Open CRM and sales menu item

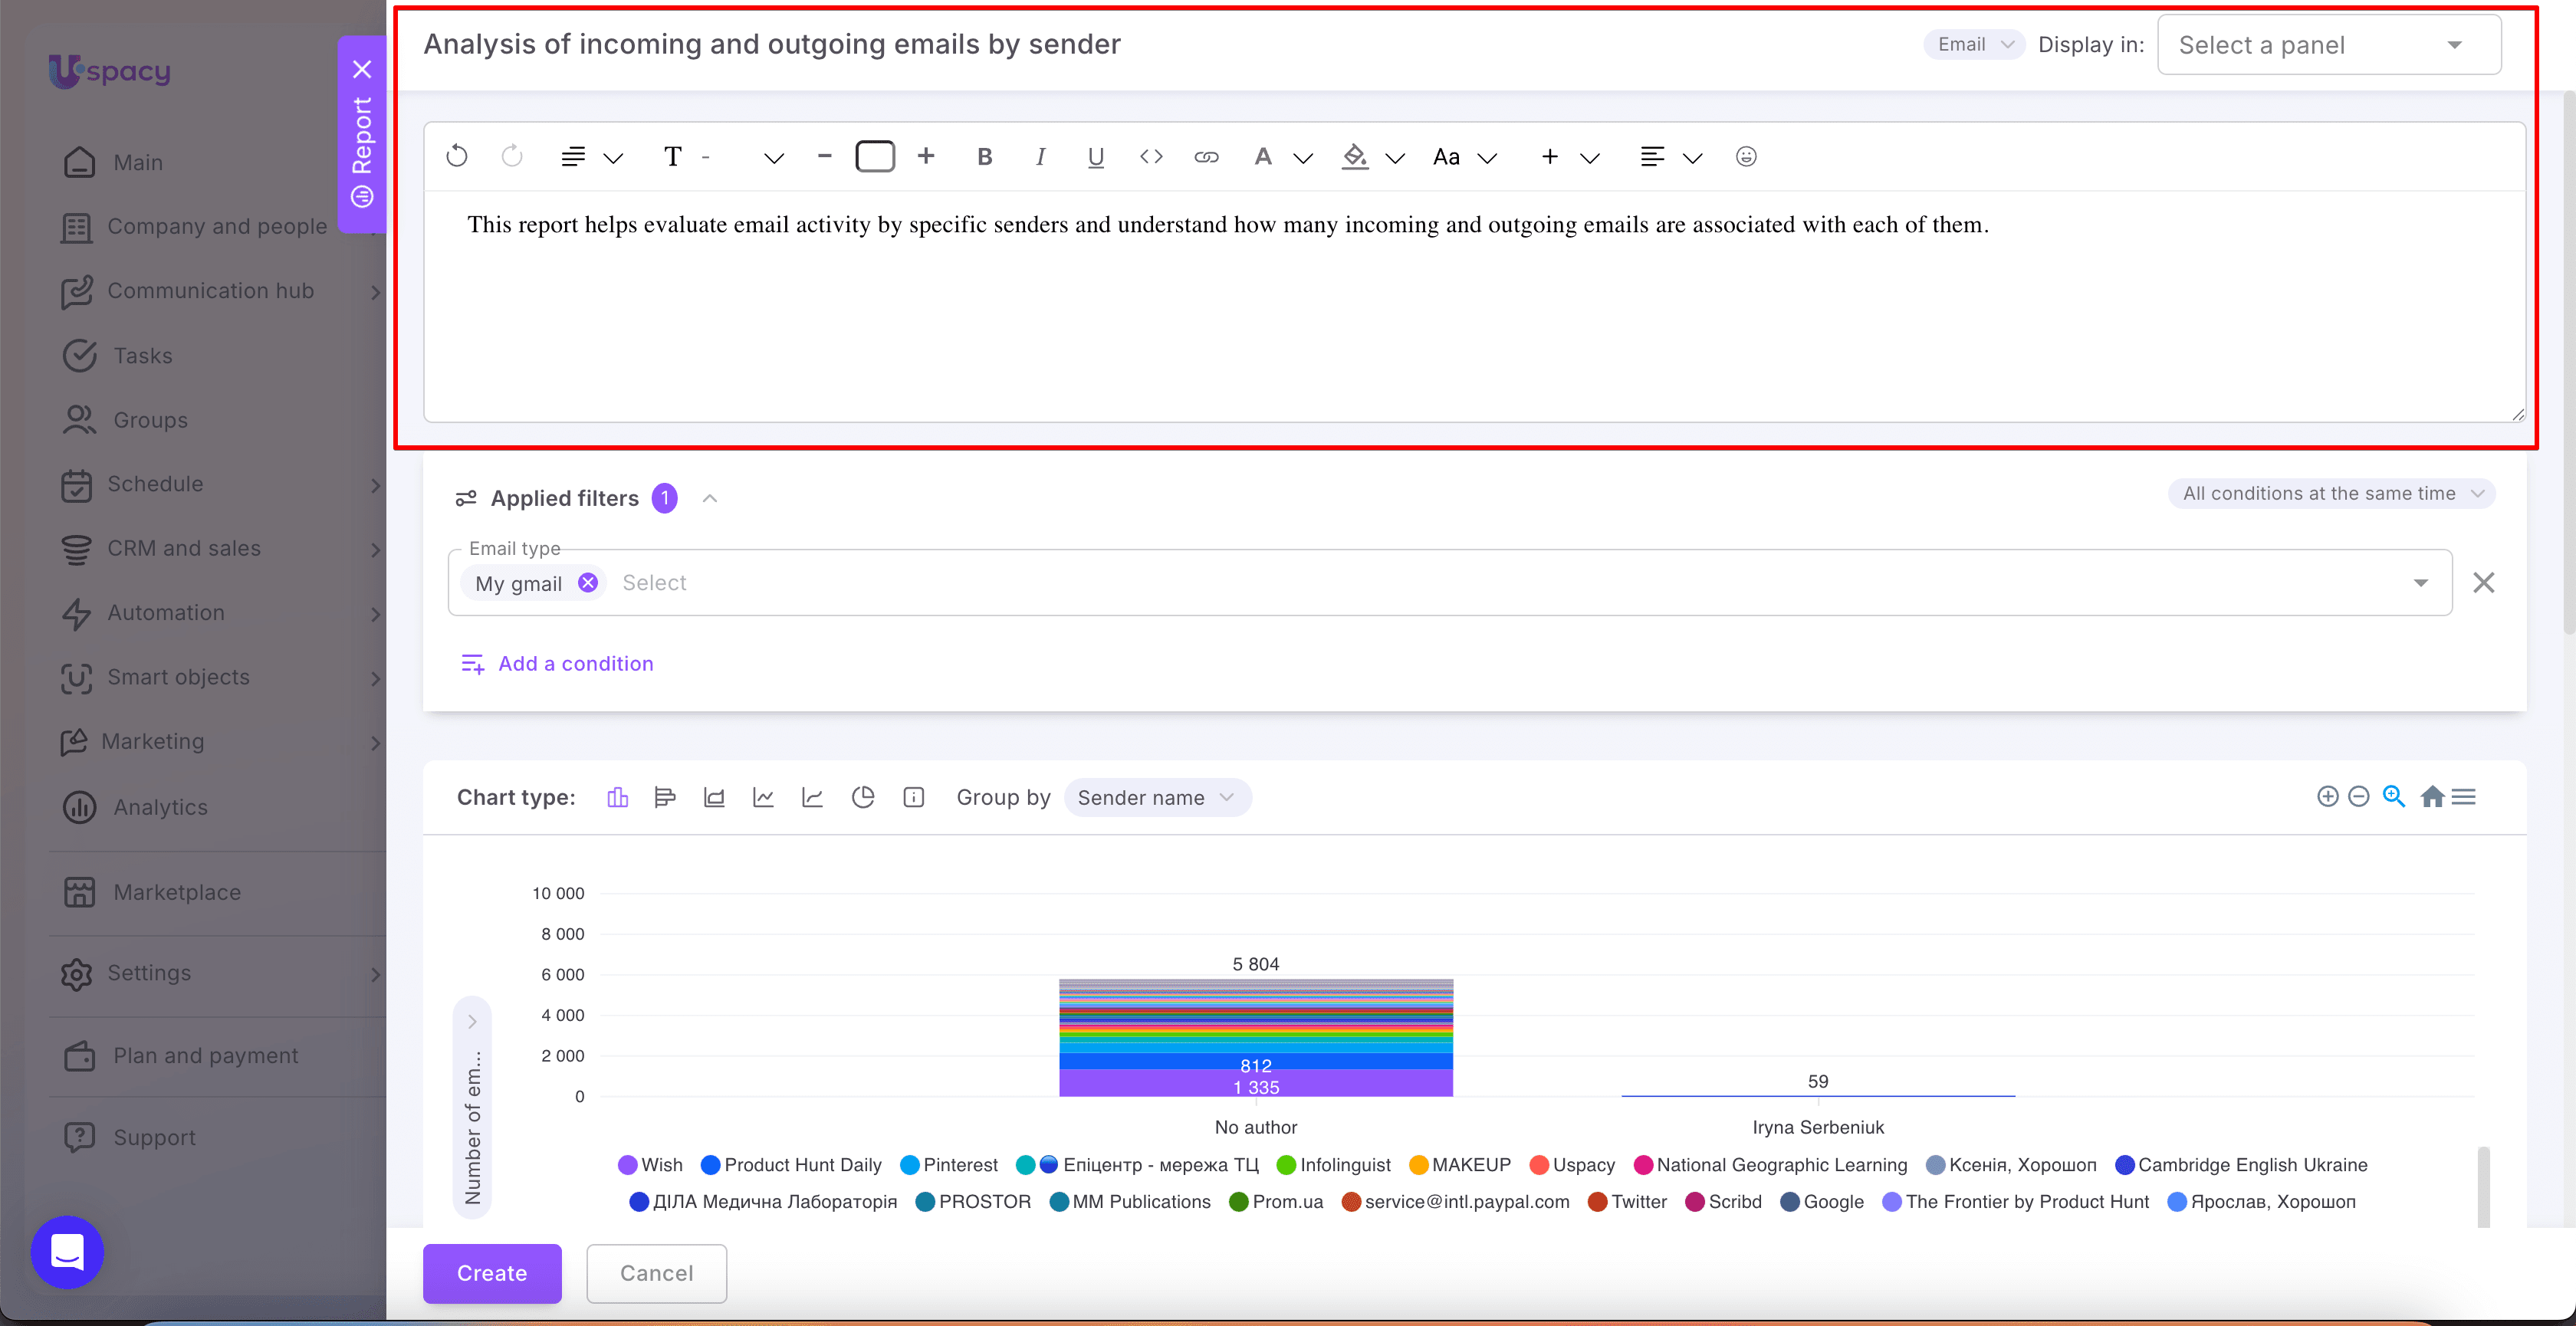(x=184, y=549)
